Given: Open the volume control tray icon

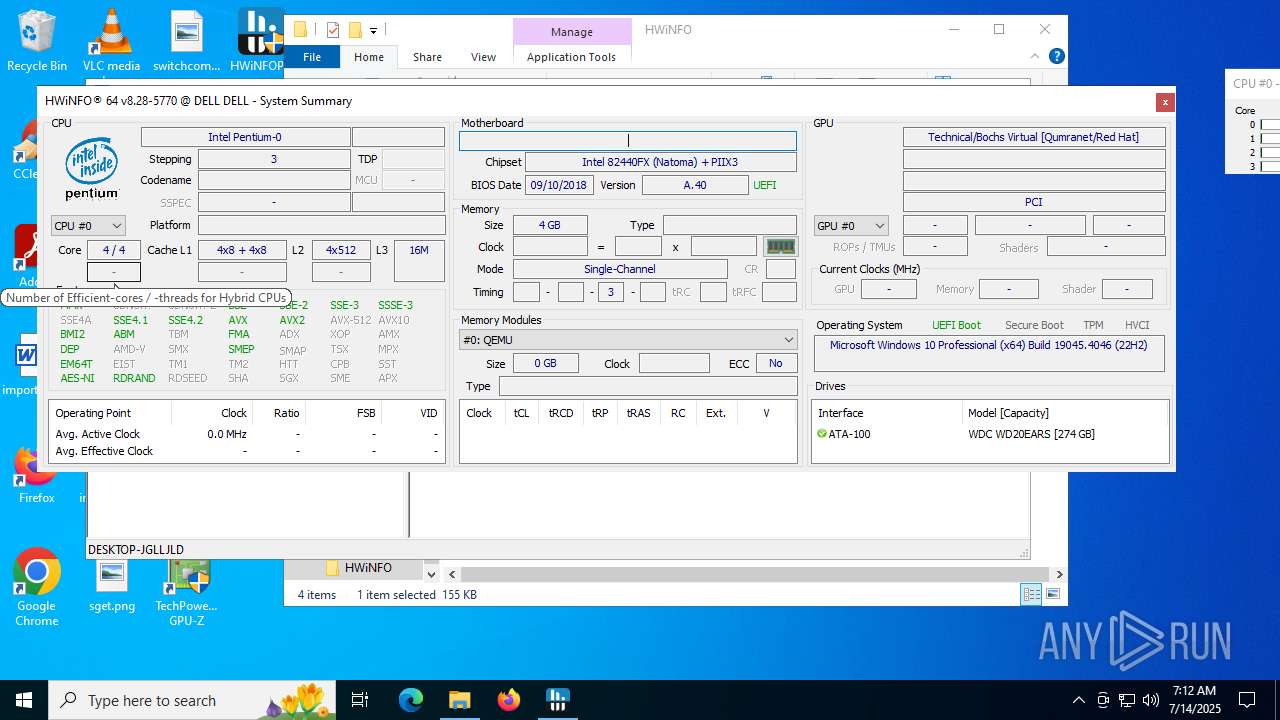Looking at the screenshot, I should pyautogui.click(x=1151, y=700).
